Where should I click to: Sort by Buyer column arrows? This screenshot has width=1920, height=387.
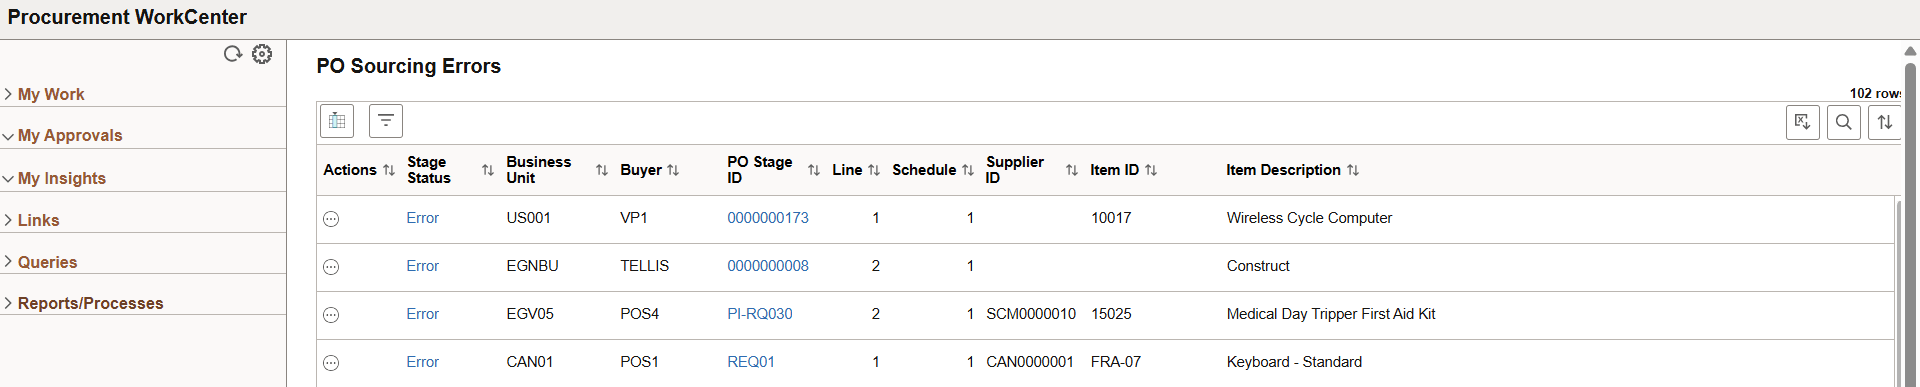673,171
